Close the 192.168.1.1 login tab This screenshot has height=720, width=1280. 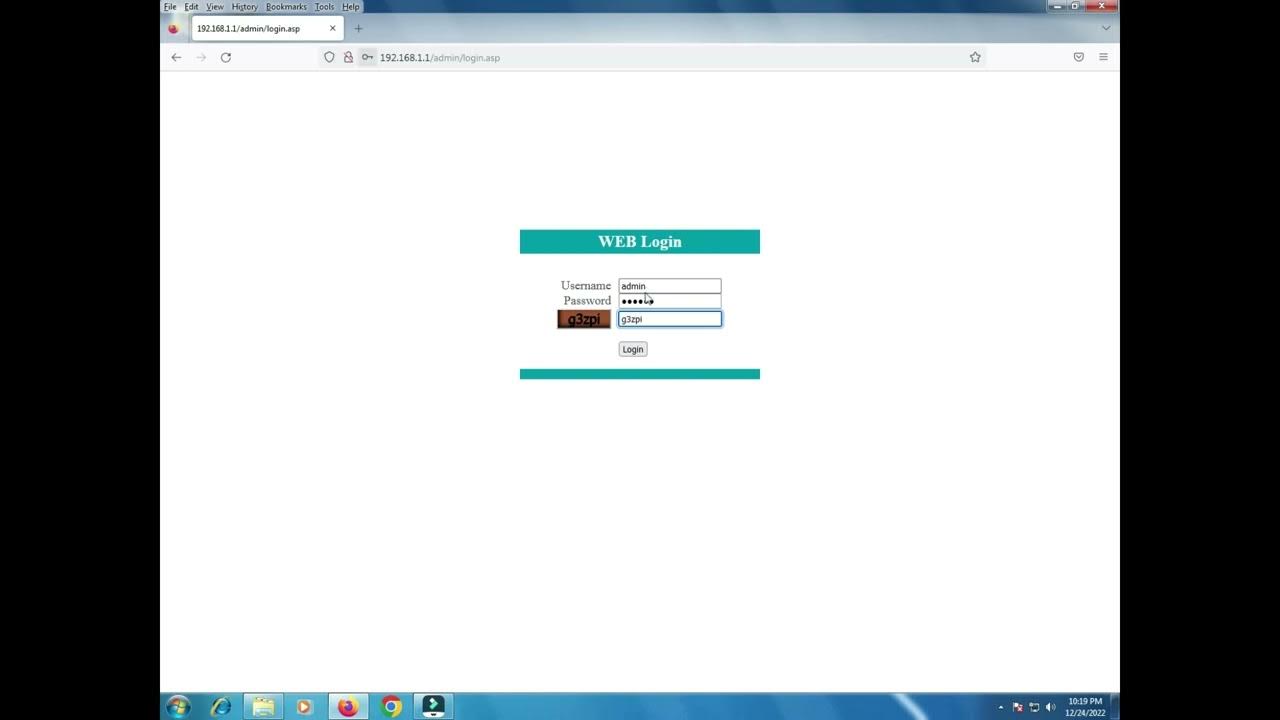[333, 28]
